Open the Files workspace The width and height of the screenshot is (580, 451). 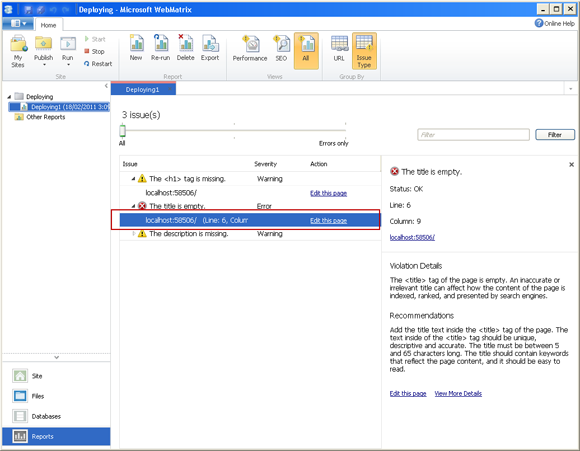pos(56,396)
